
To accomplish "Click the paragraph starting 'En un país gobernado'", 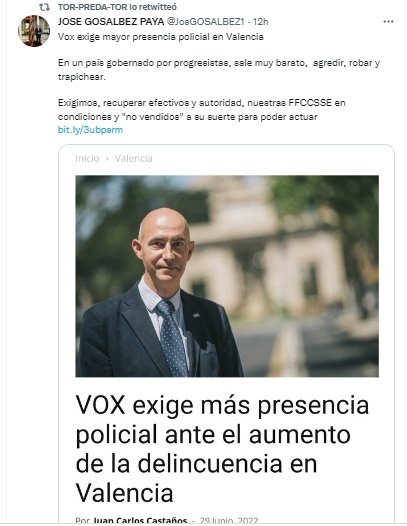I will click(219, 70).
